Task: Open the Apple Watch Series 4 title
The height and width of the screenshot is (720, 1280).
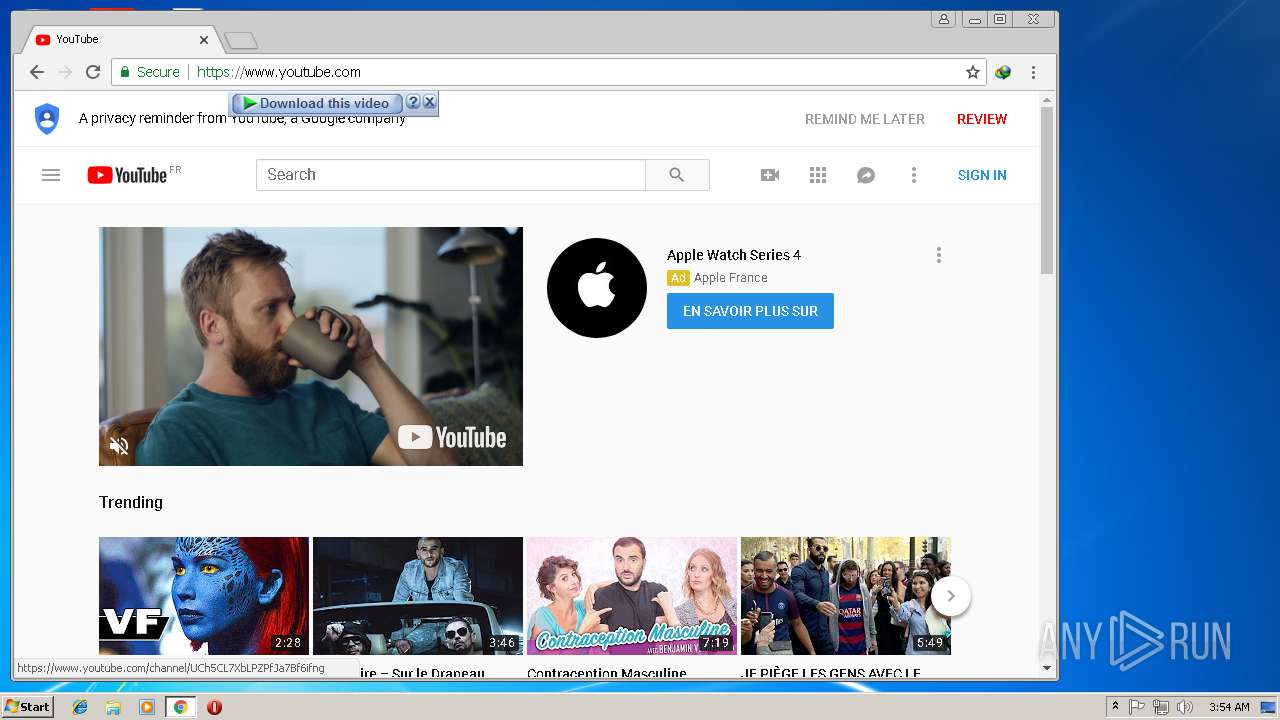Action: click(x=734, y=255)
